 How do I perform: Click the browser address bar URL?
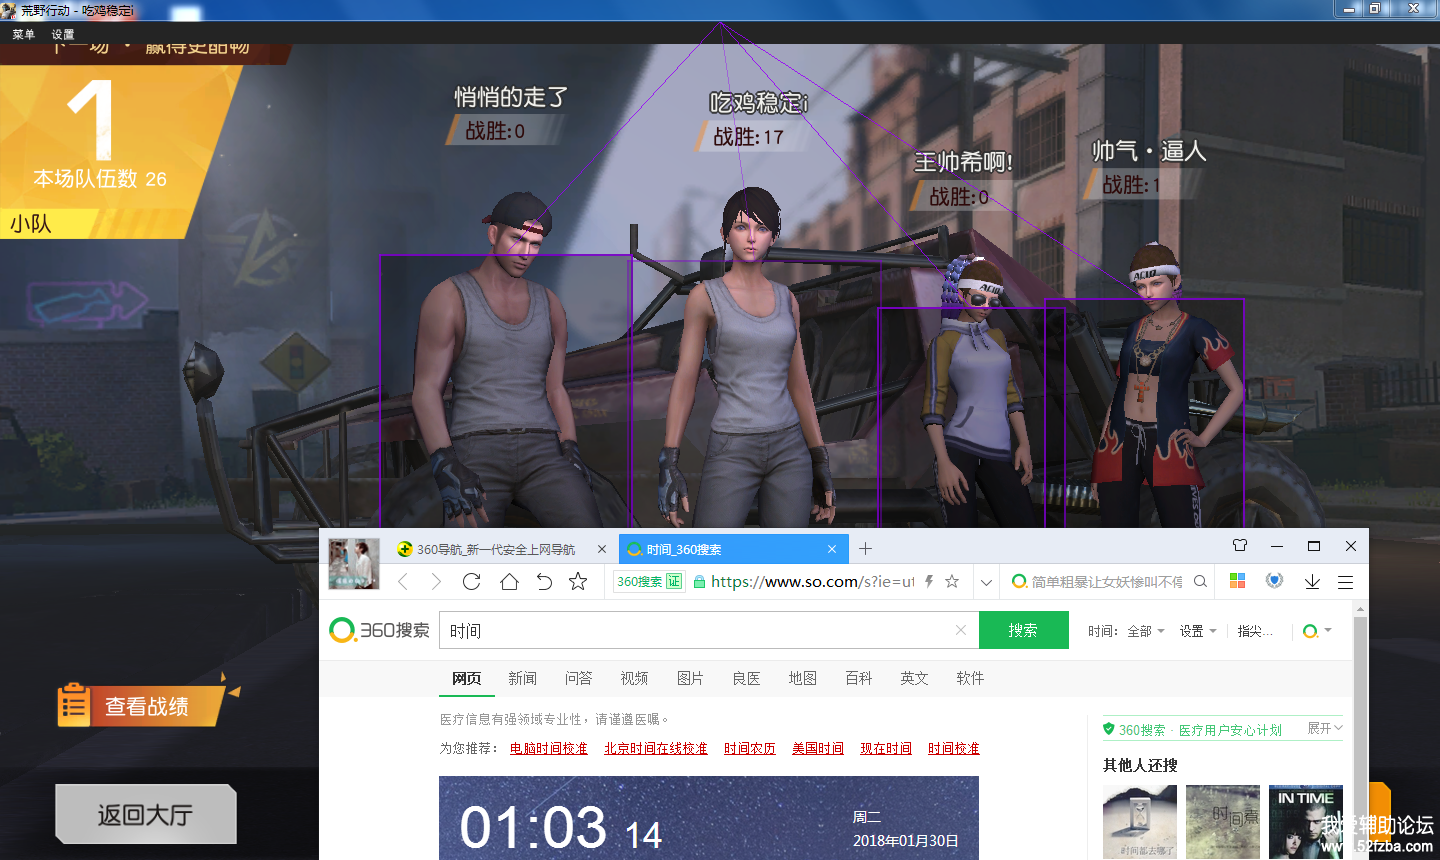812,582
